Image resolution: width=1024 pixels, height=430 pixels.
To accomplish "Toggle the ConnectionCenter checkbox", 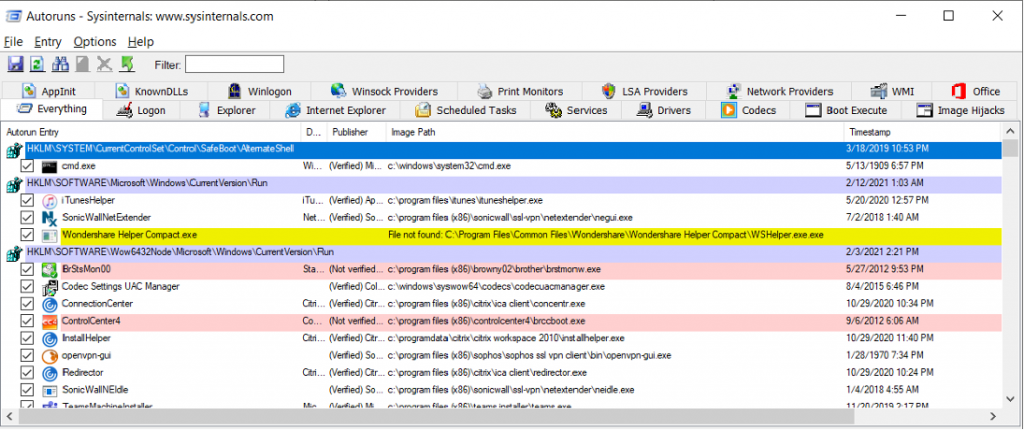I will tap(27, 303).
